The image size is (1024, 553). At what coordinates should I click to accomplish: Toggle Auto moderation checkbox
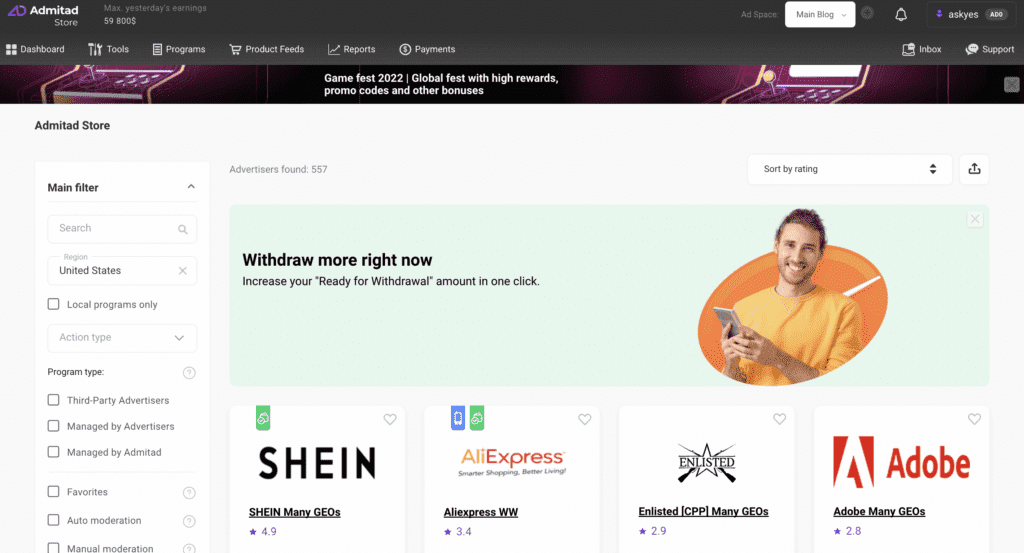coord(54,520)
